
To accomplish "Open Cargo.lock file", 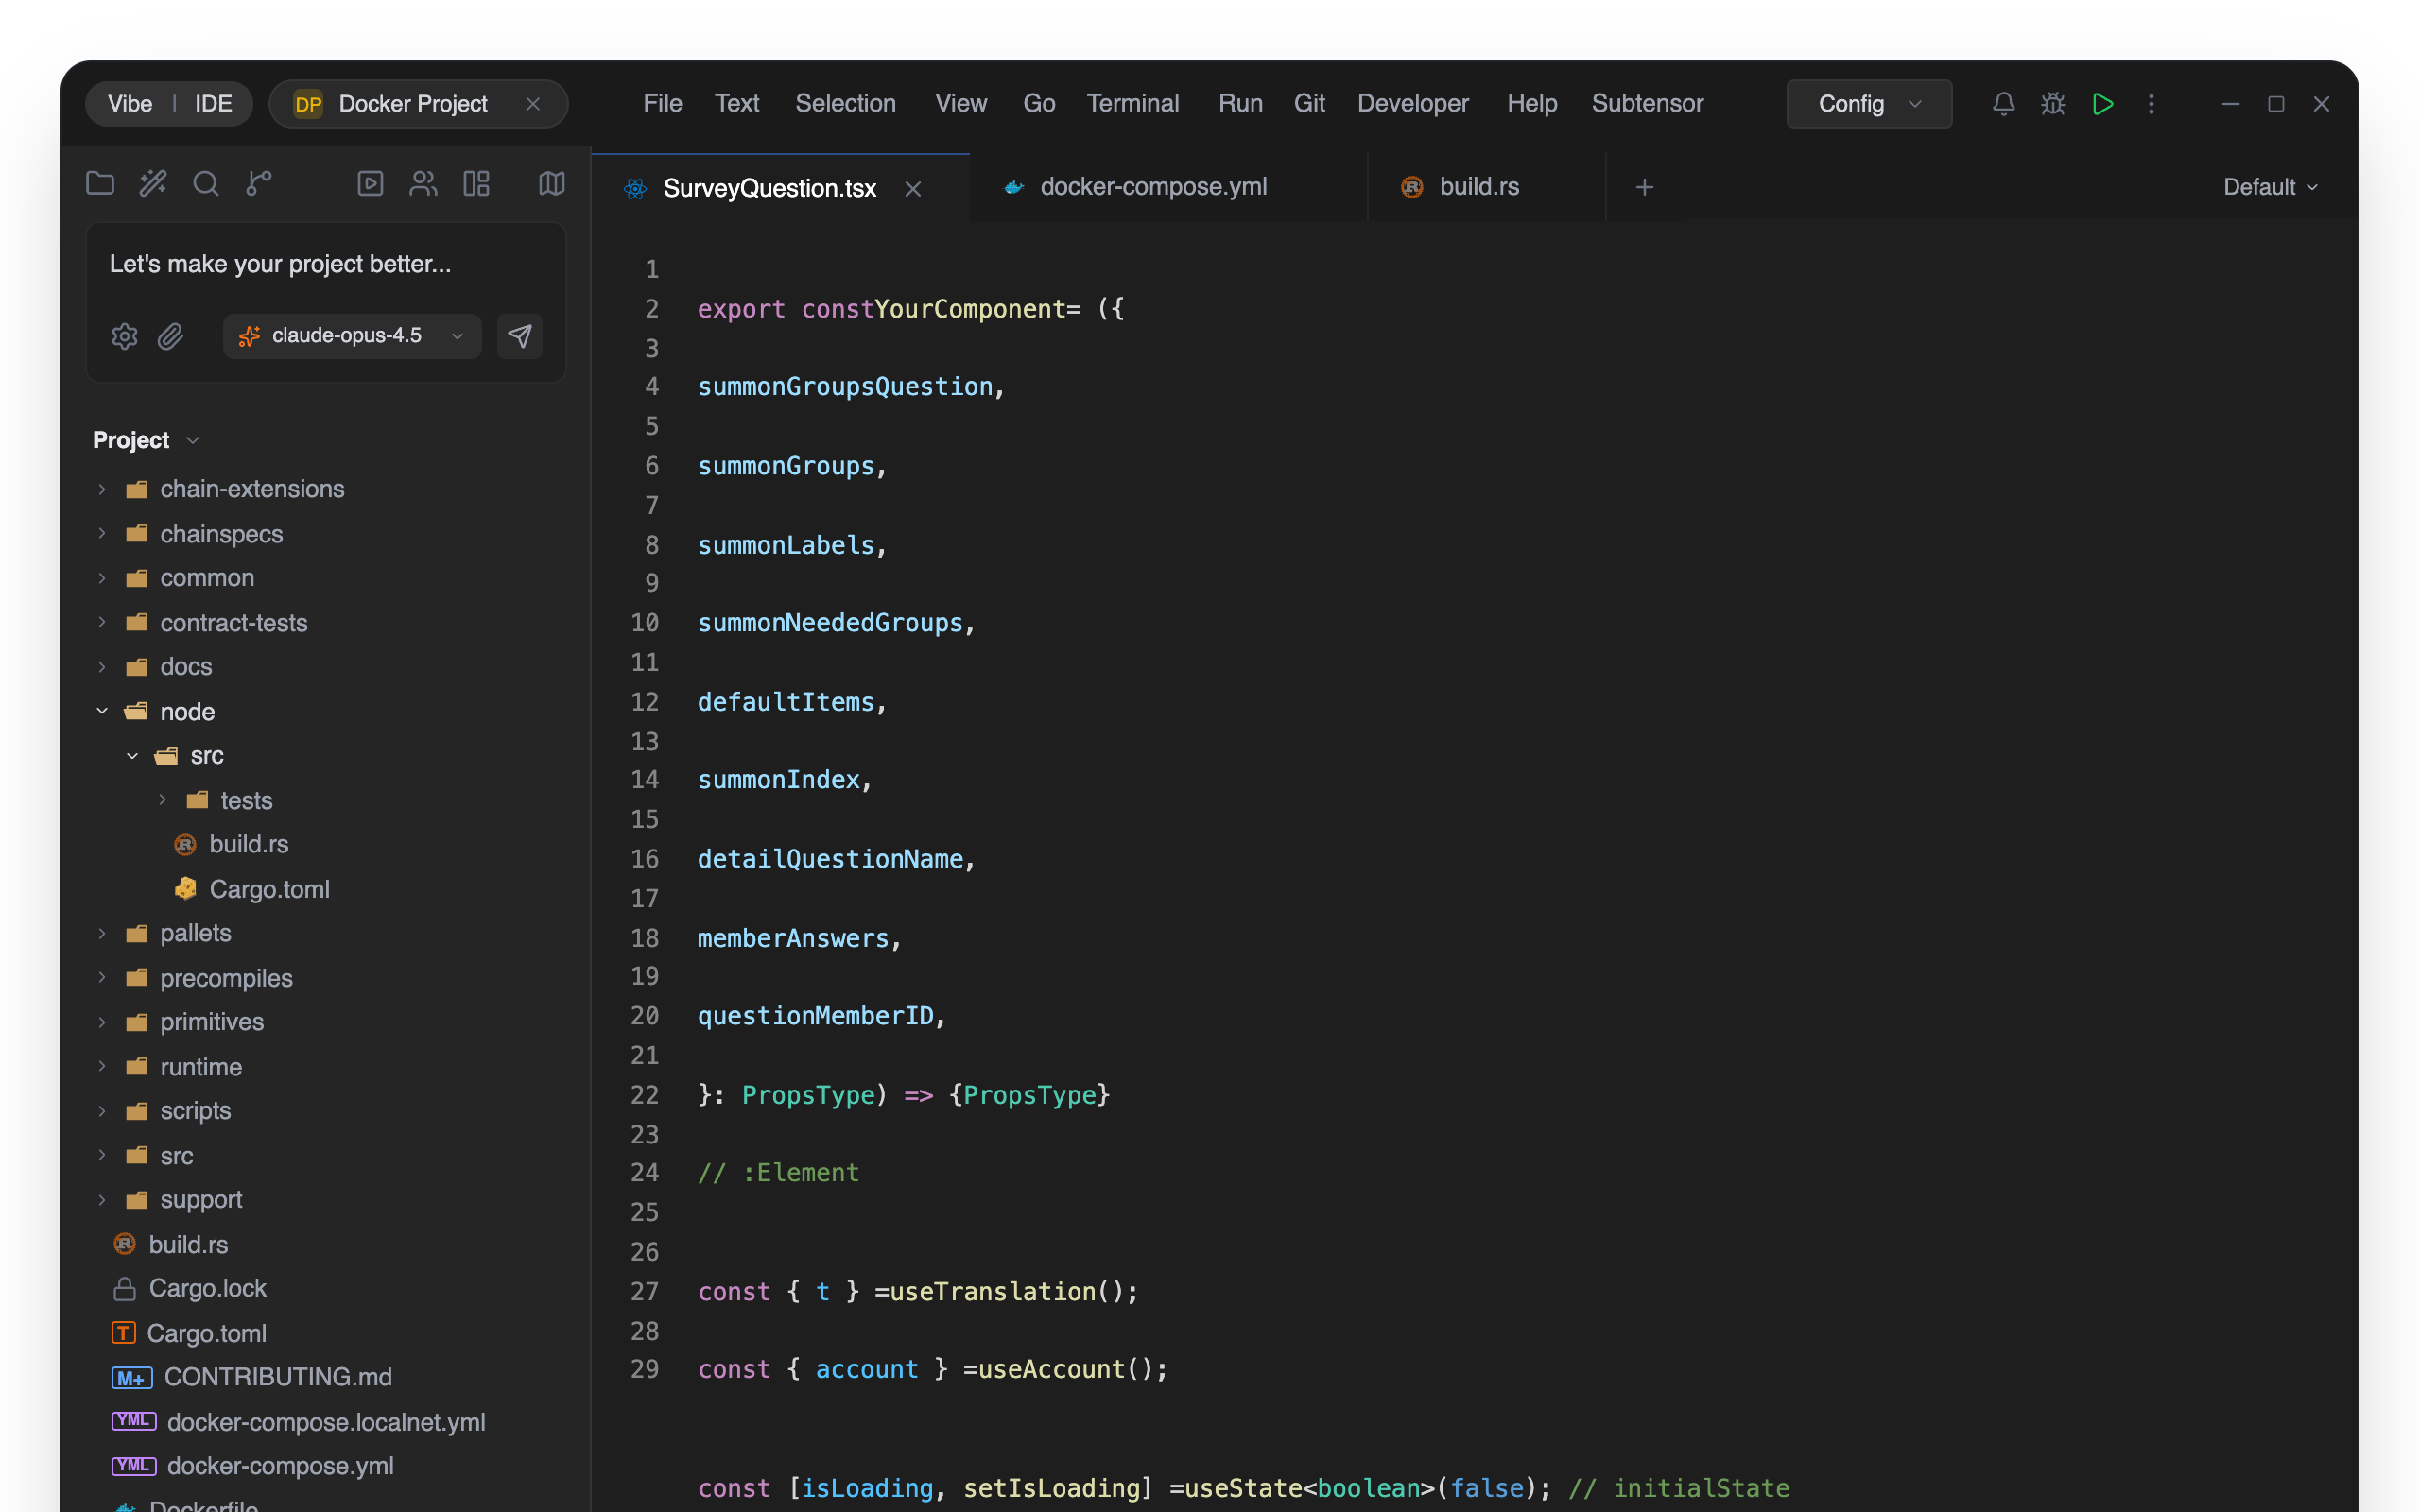I will (207, 1289).
